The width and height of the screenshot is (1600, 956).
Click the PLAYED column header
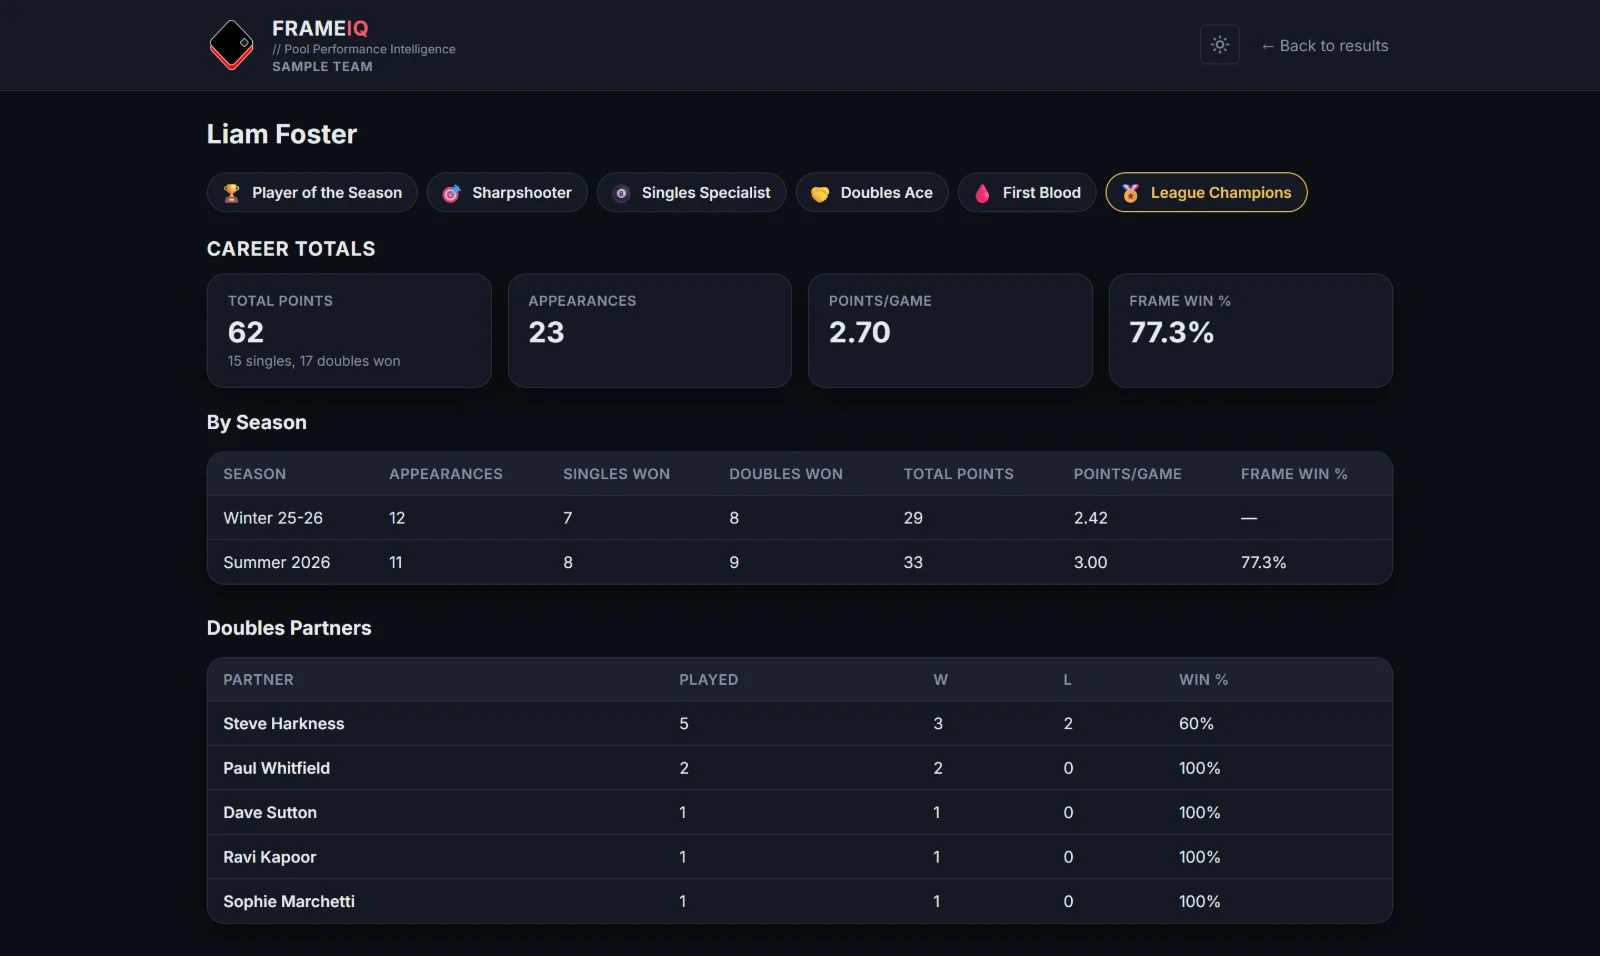point(709,680)
